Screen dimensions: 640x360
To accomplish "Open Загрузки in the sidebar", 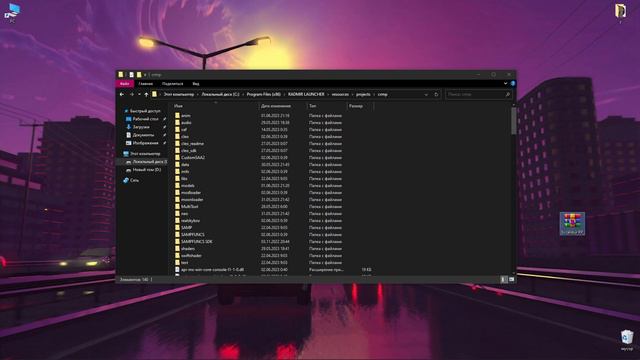I will click(x=141, y=127).
